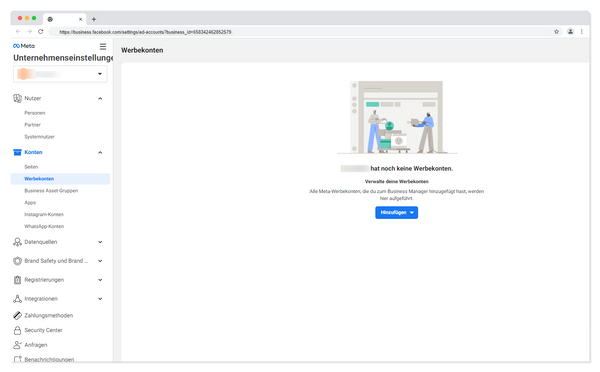Open Benachrichtigungen at the sidebar bottom
This screenshot has height=372, width=600.
tap(49, 359)
